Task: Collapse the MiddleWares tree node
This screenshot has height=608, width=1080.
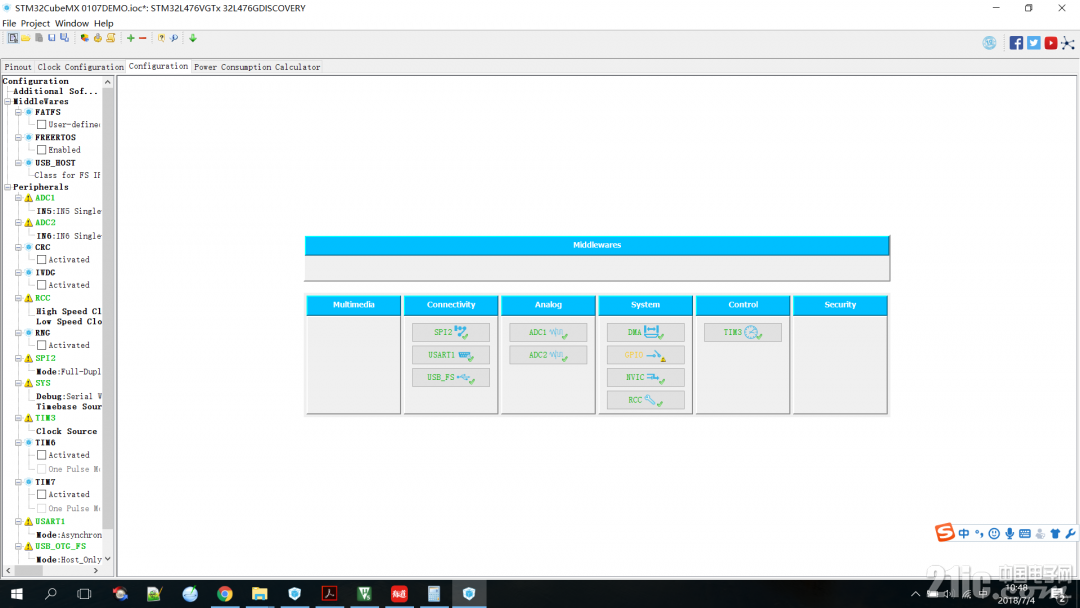Action: tap(8, 101)
